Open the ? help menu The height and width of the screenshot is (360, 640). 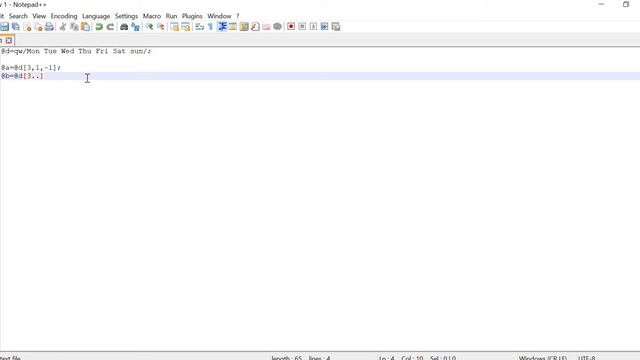238,16
